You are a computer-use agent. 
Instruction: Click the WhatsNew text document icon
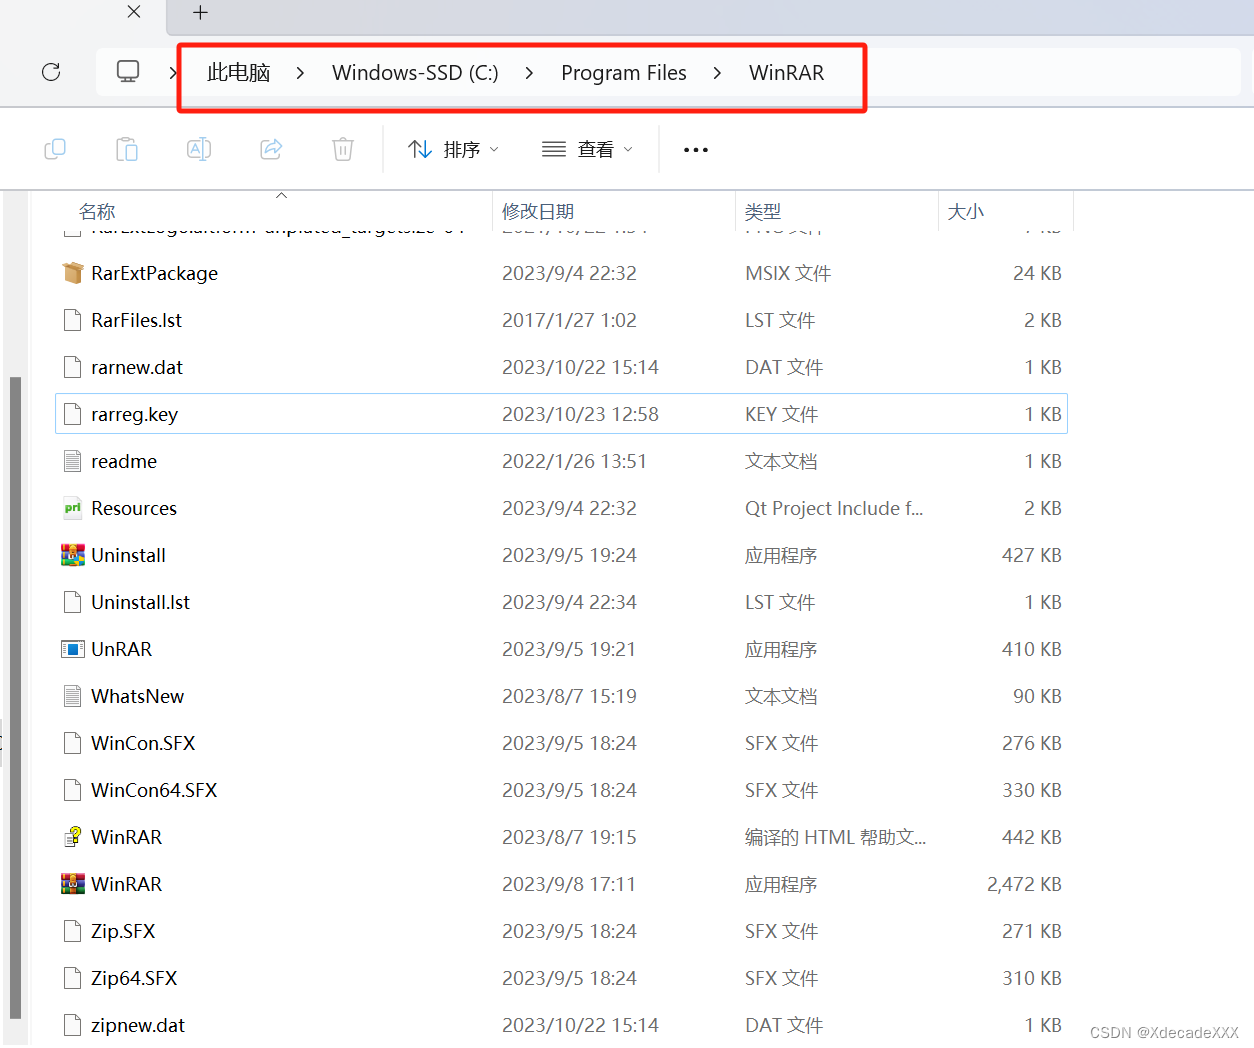[73, 696]
